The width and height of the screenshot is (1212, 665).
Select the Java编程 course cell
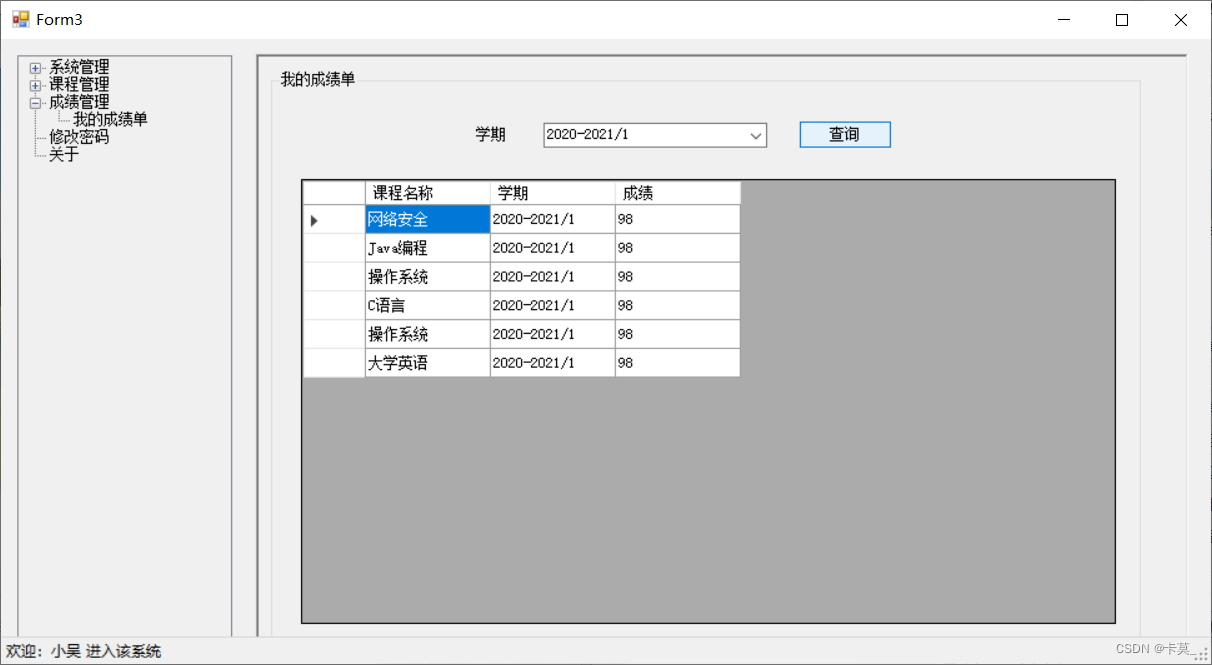[399, 247]
